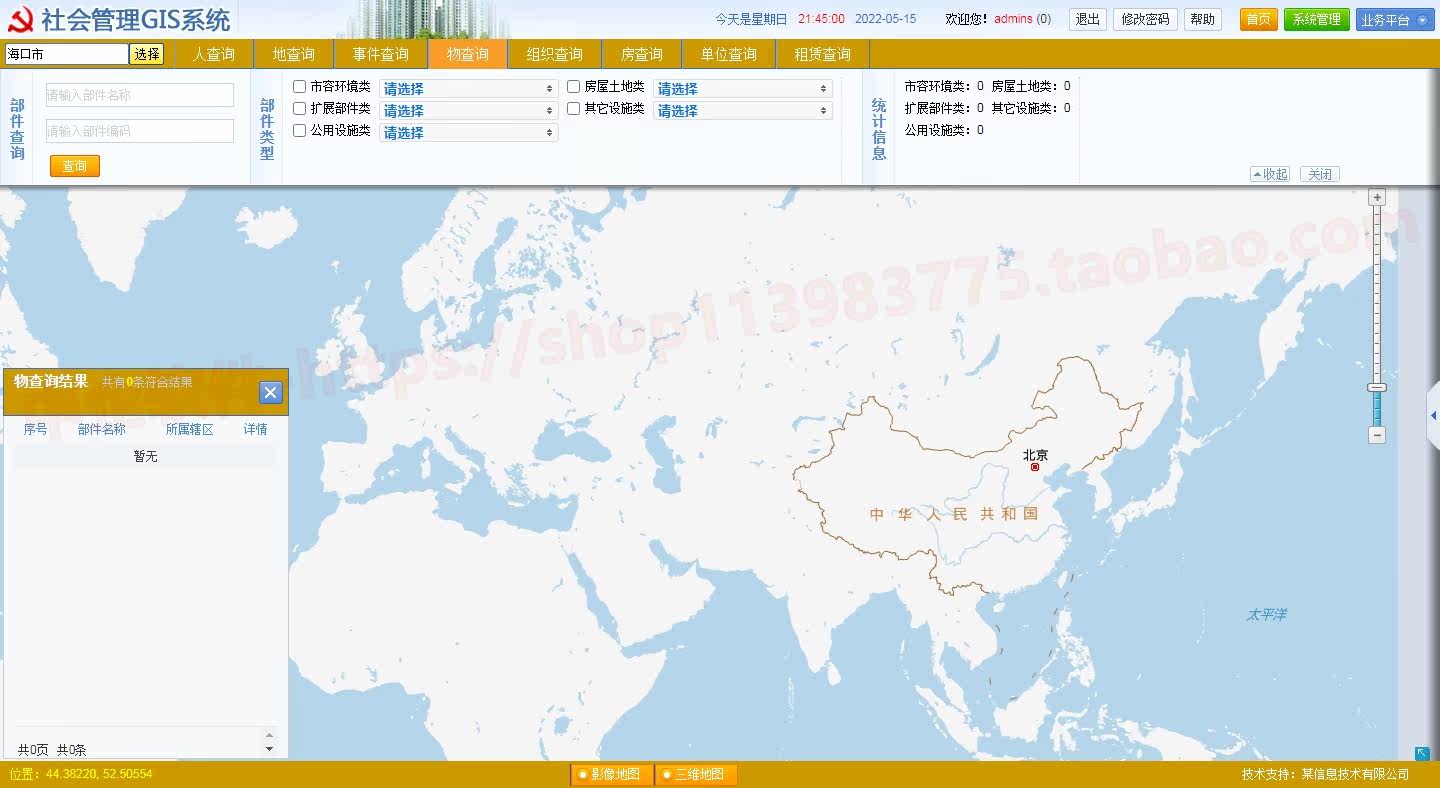This screenshot has width=1440, height=788.
Task: Select the 物查询 tab
Action: 468,54
